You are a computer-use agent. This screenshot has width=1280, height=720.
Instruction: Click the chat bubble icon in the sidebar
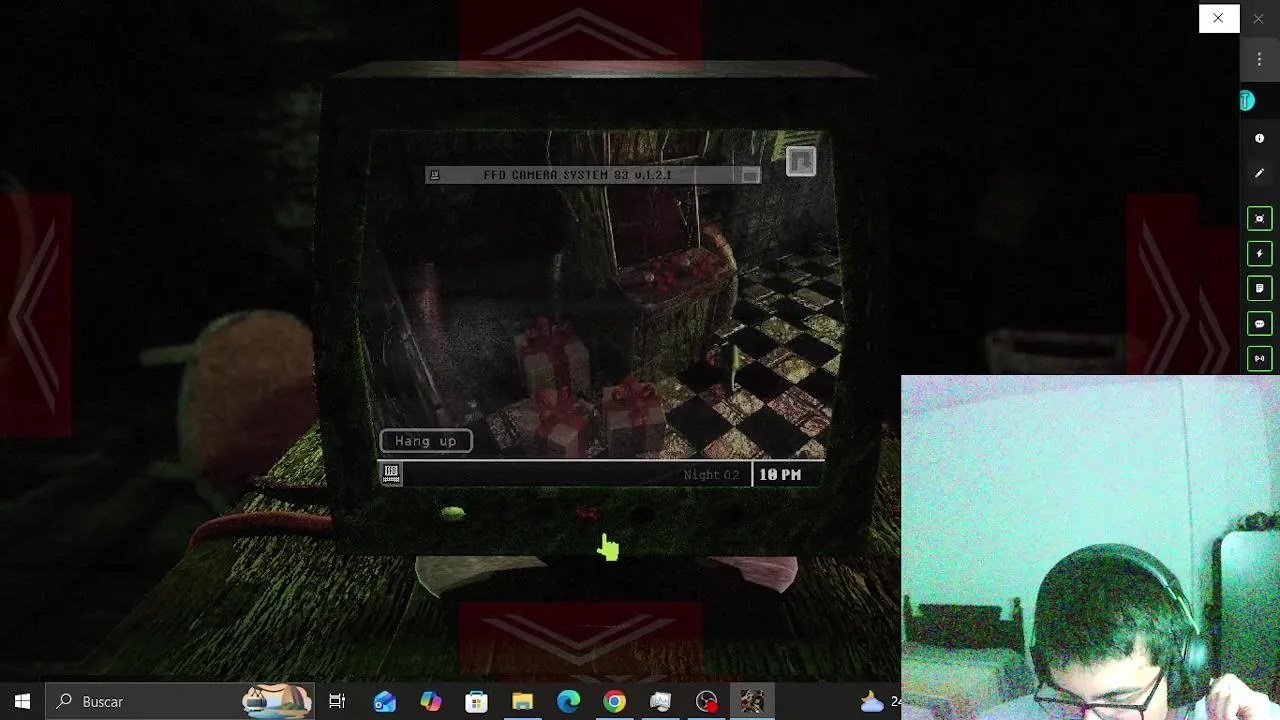(1259, 324)
